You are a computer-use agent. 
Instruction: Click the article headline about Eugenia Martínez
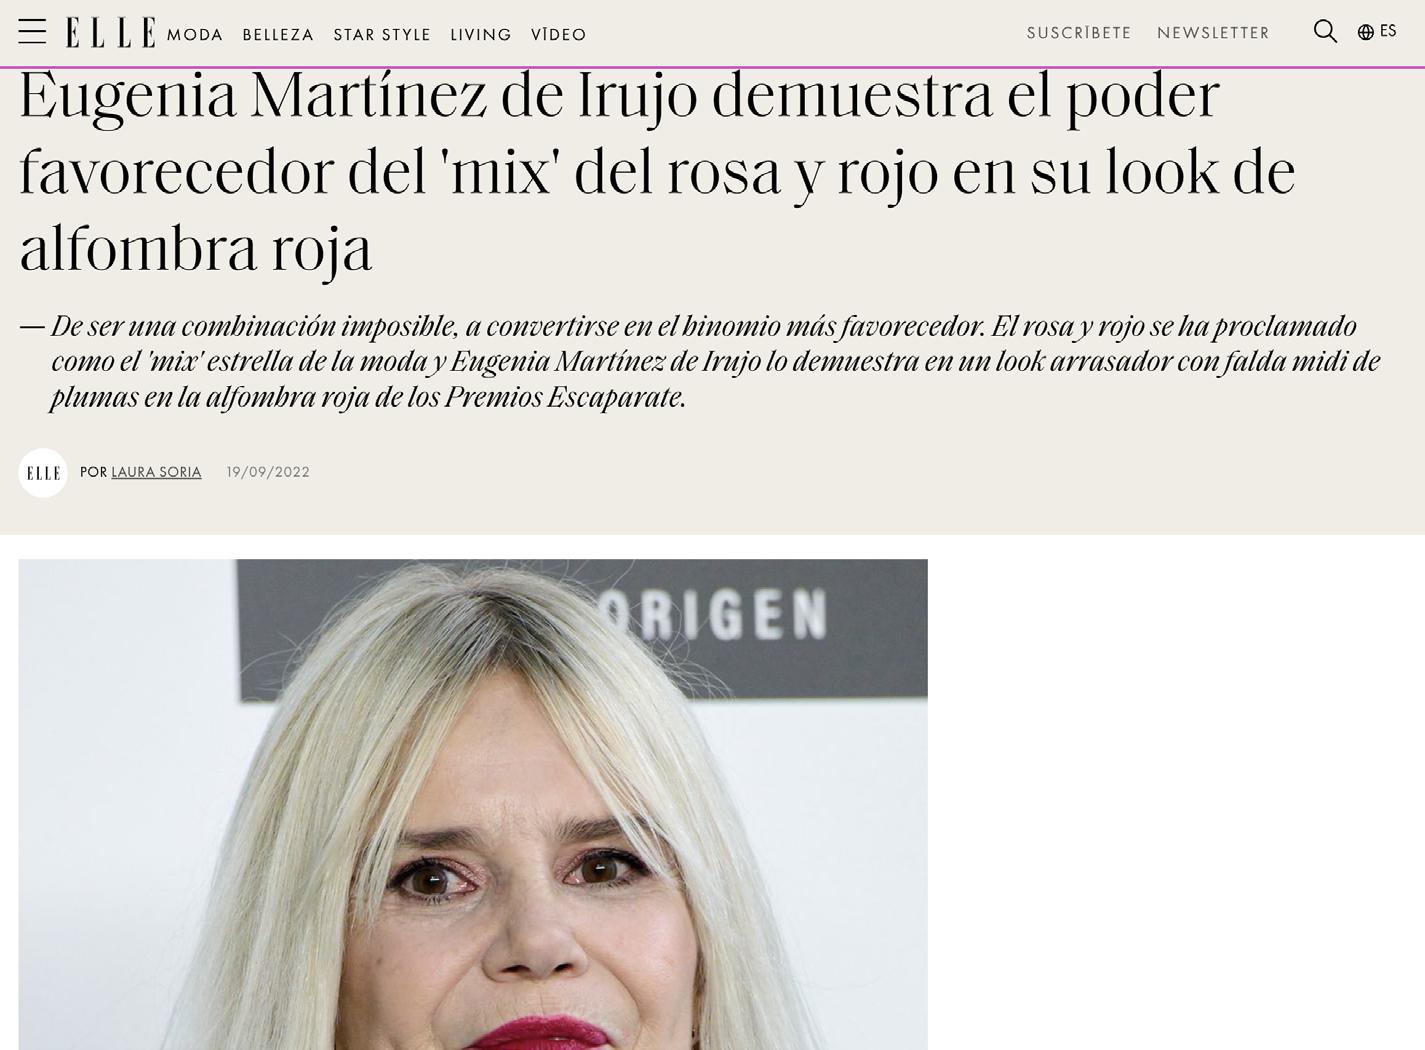(x=658, y=172)
